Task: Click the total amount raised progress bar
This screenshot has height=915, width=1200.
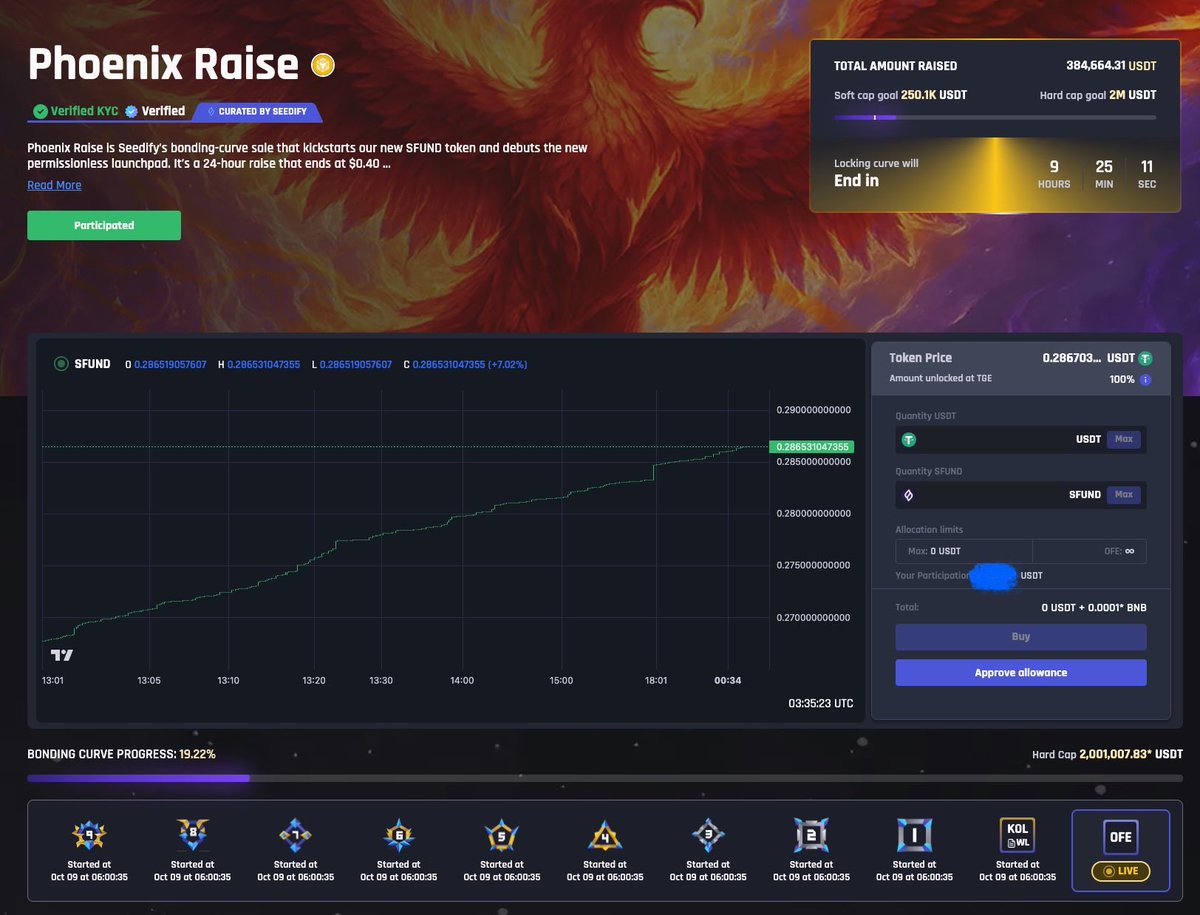Action: pyautogui.click(x=995, y=117)
